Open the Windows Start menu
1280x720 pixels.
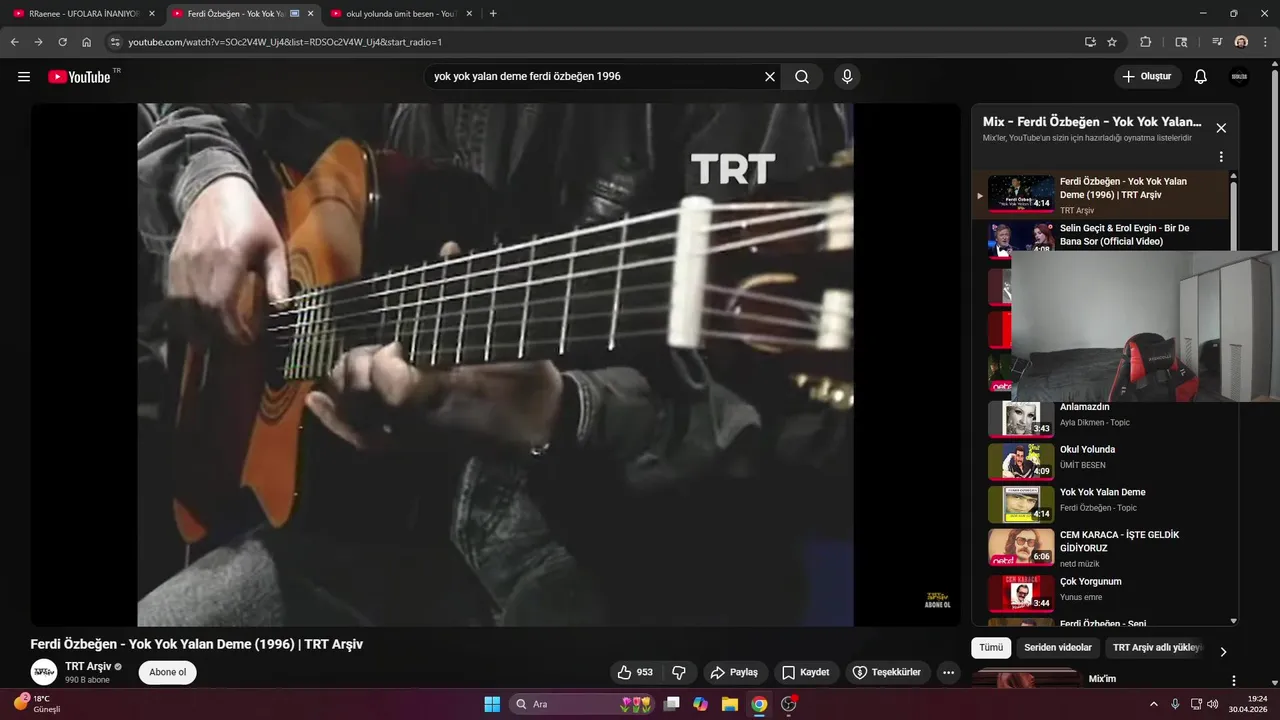(492, 704)
